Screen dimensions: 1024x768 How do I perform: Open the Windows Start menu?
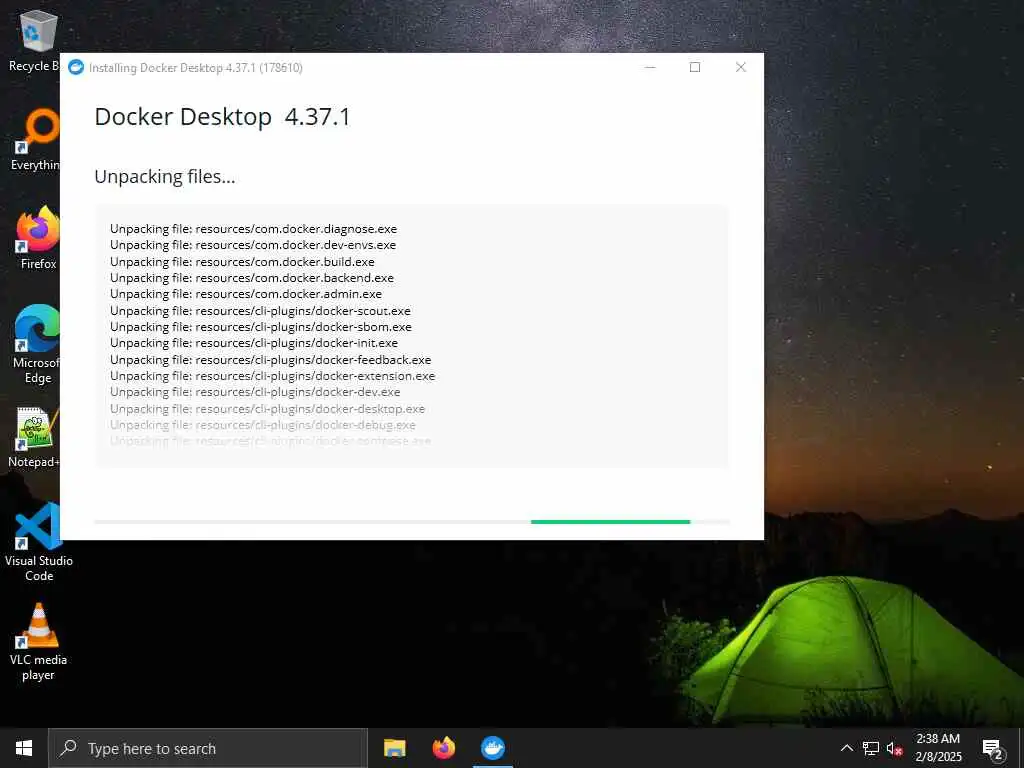24,748
